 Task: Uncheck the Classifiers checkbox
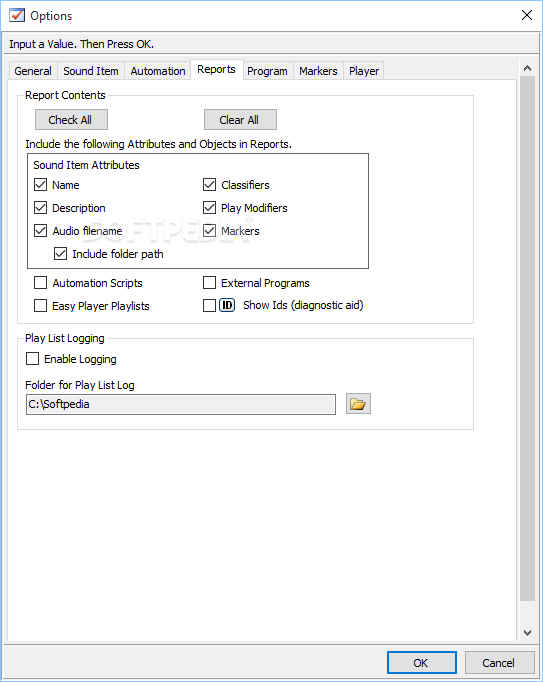[x=209, y=185]
